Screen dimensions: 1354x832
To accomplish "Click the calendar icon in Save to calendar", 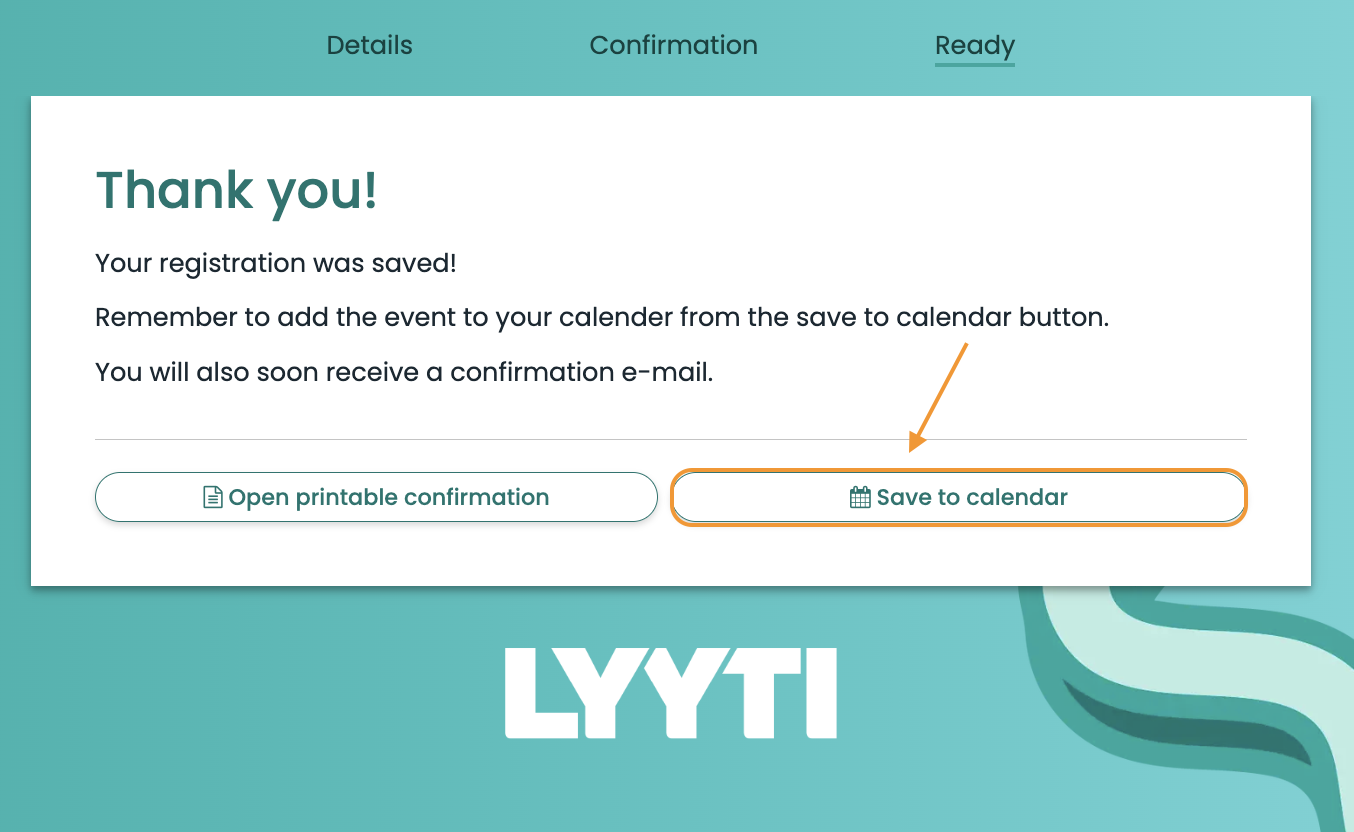I will pyautogui.click(x=859, y=498).
